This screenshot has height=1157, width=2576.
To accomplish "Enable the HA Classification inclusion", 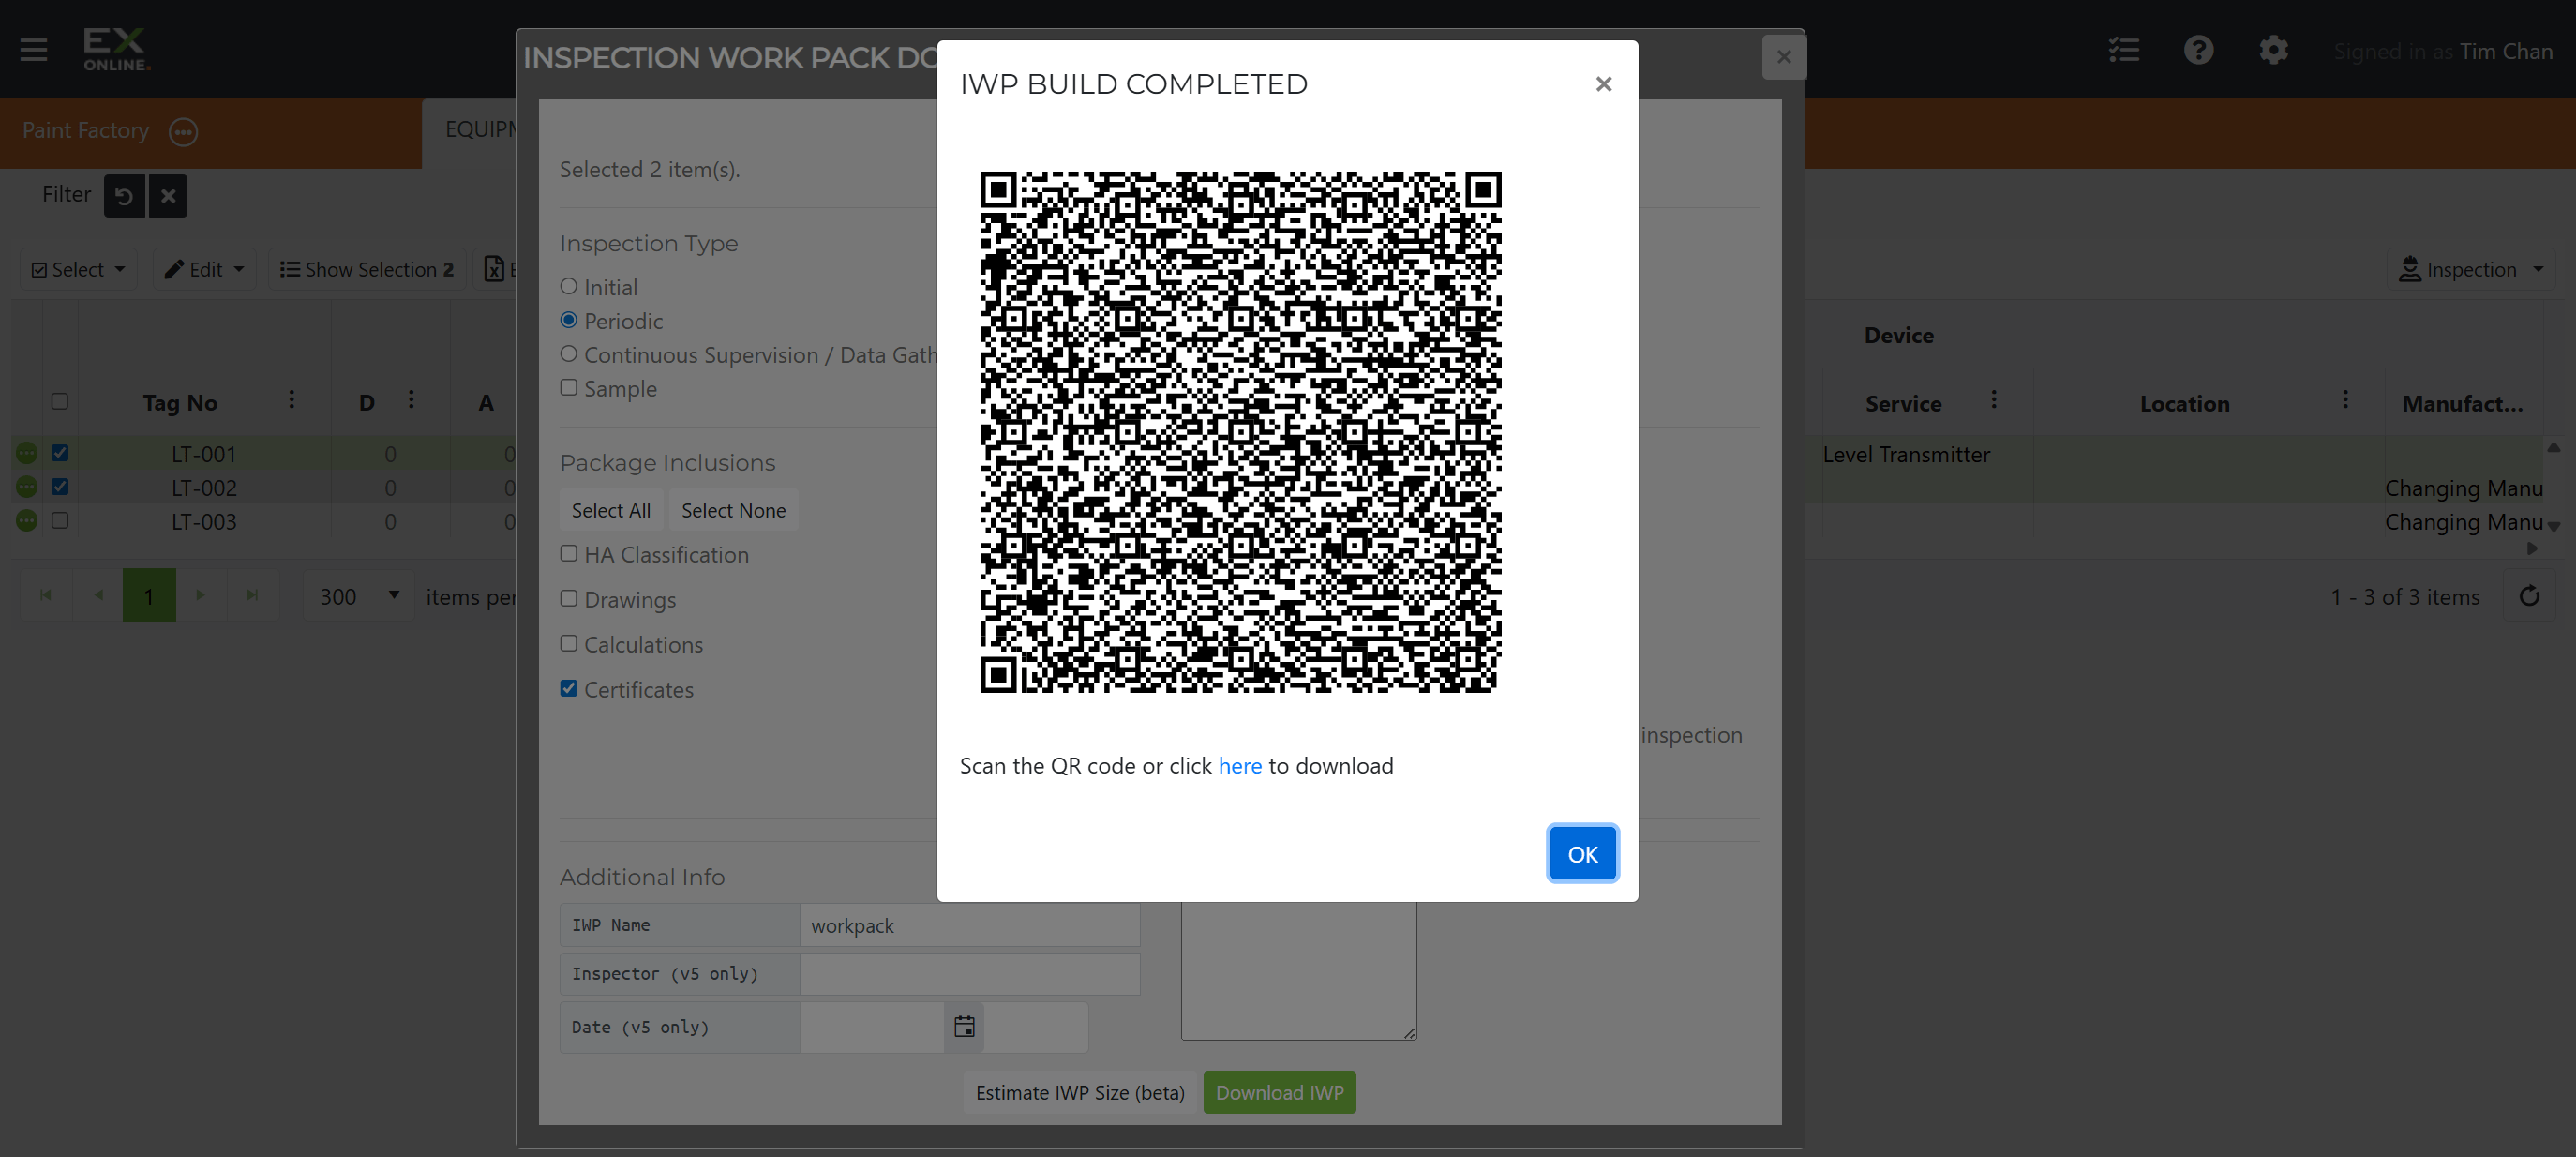I will (x=568, y=553).
